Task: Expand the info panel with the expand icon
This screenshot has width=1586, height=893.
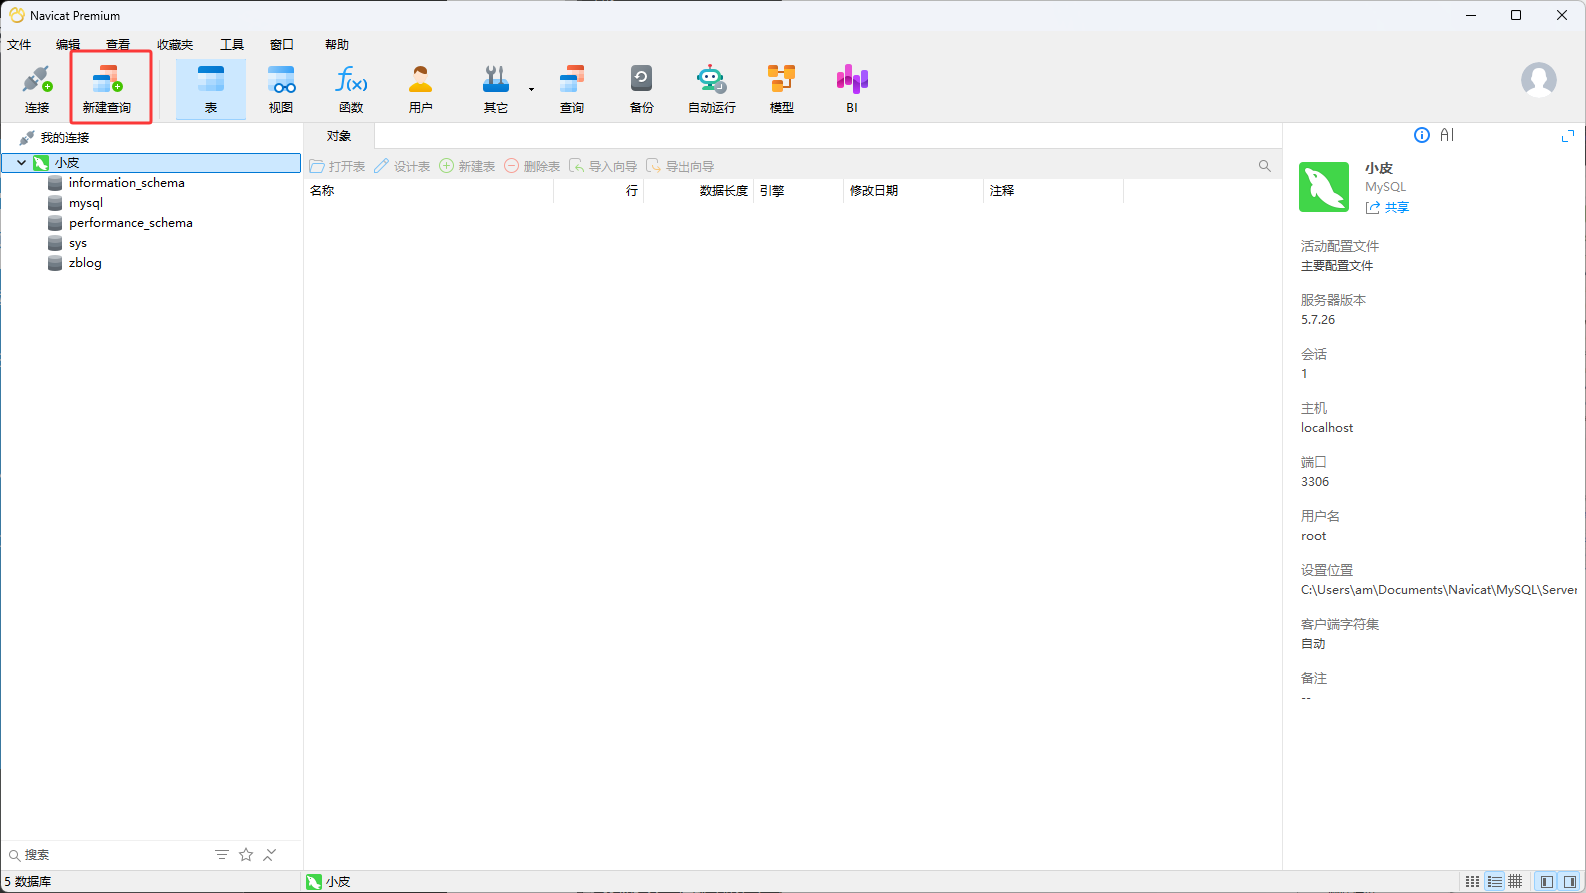Action: pos(1568,135)
